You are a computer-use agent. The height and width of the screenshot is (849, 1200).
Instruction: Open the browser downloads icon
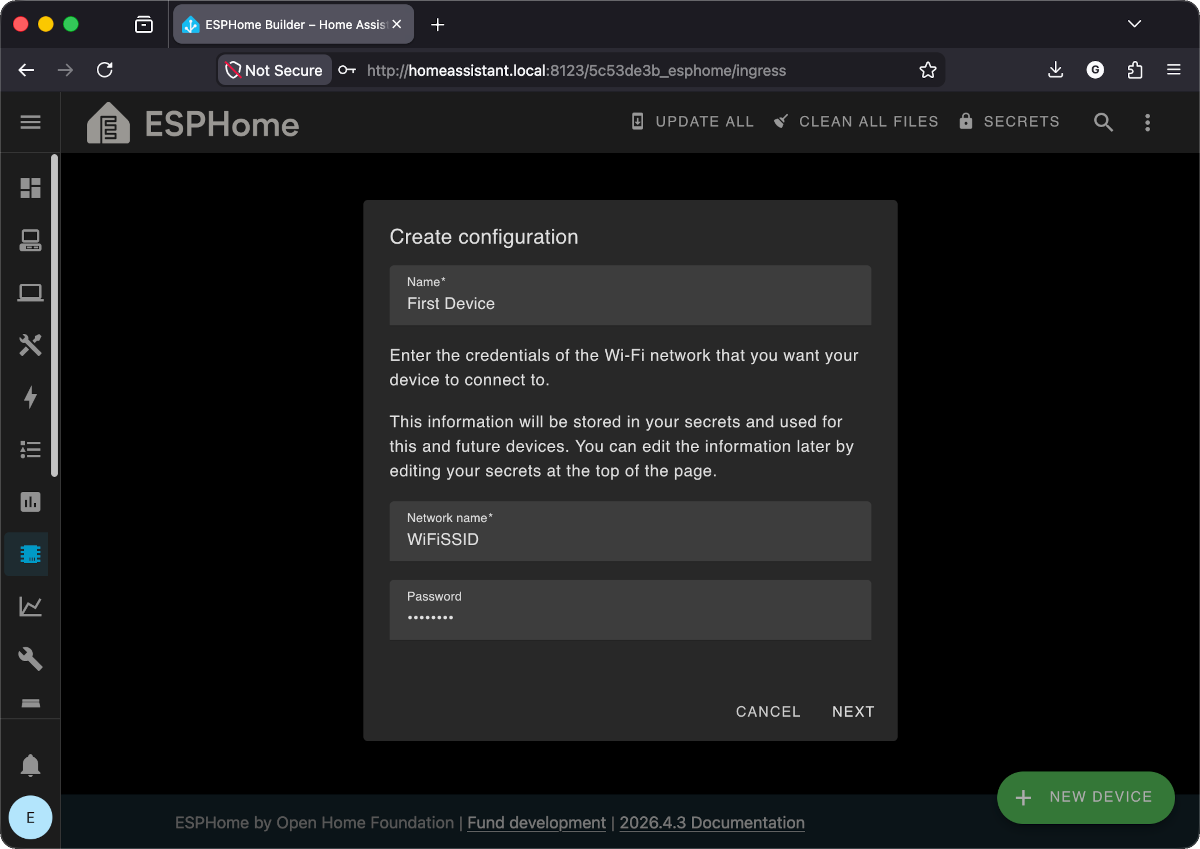click(x=1055, y=70)
